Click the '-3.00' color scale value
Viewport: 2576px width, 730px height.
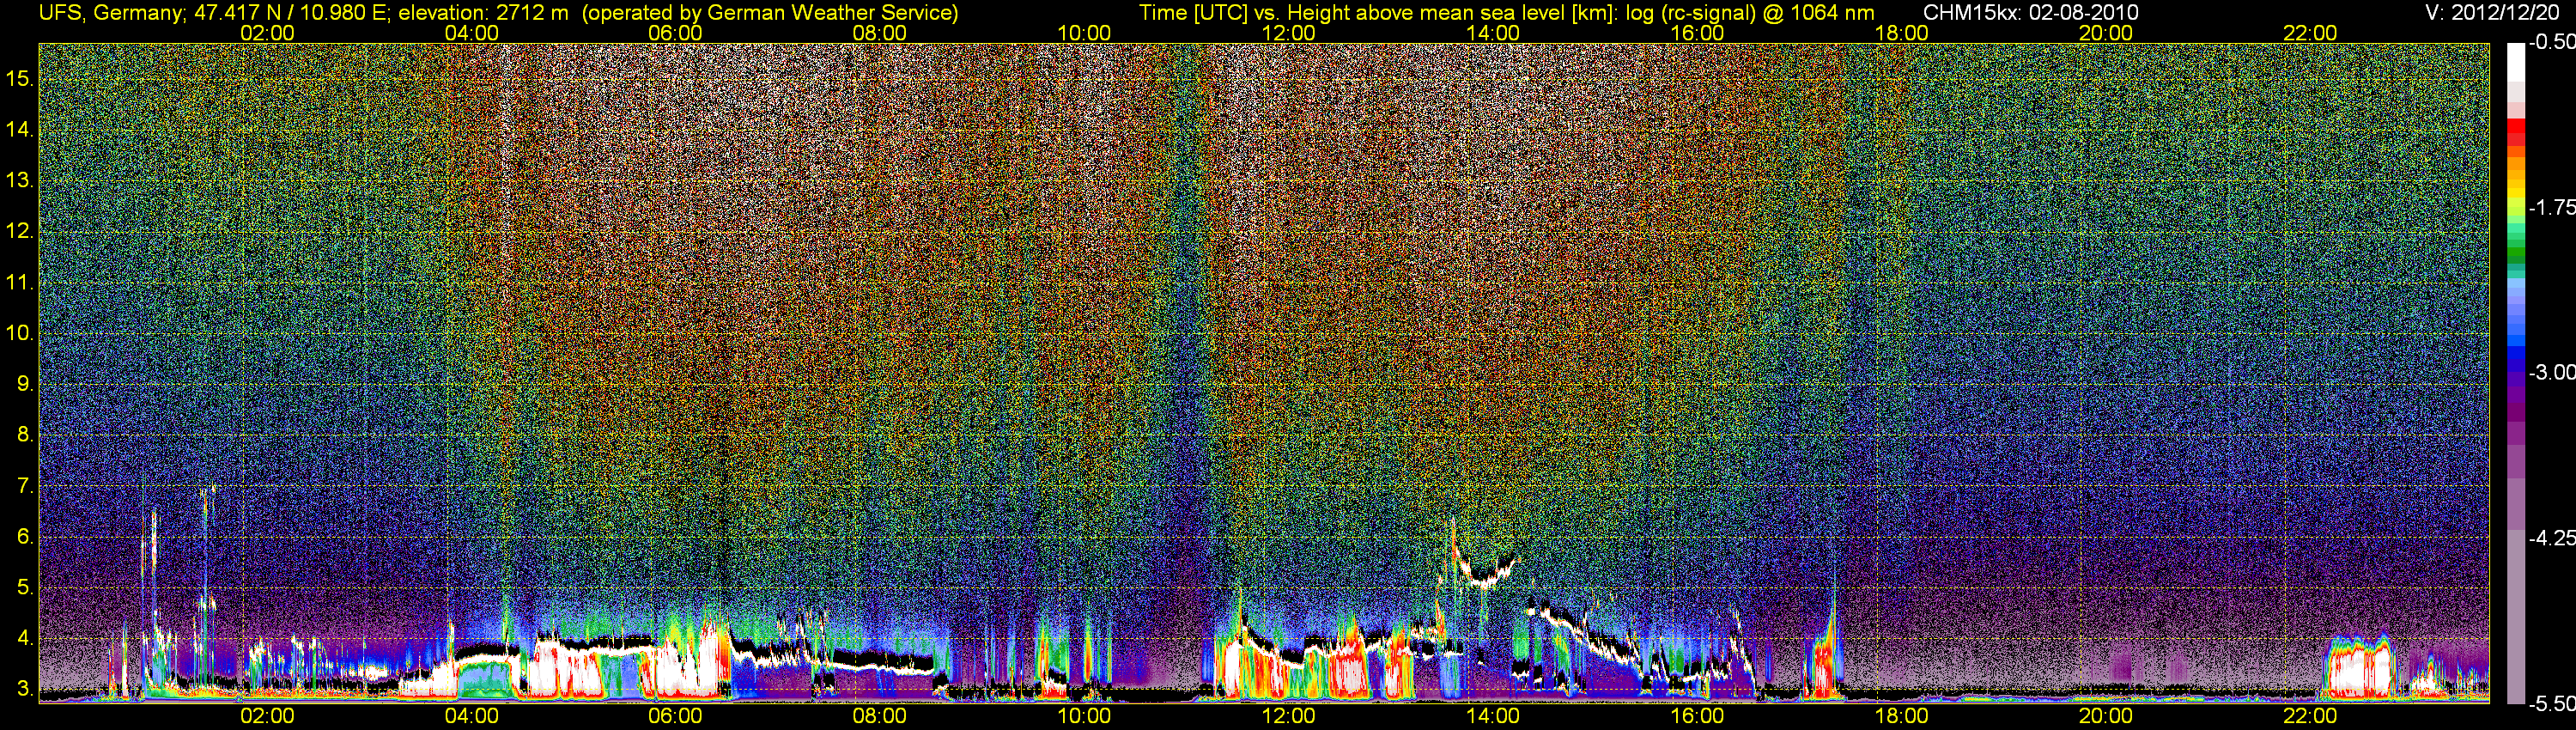(x=2551, y=373)
